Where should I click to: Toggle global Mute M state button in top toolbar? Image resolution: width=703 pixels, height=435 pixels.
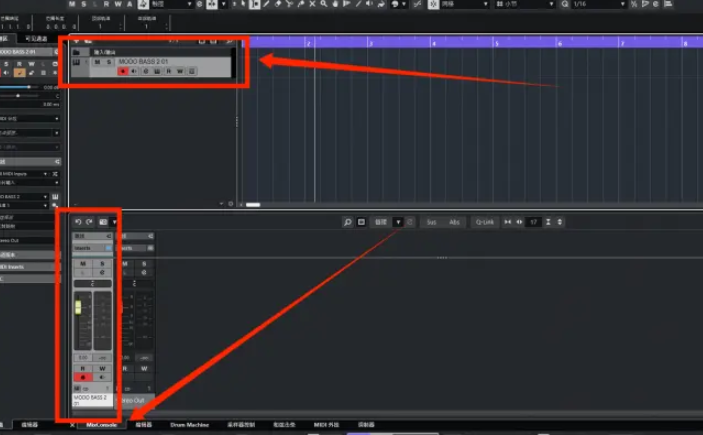(72, 4)
